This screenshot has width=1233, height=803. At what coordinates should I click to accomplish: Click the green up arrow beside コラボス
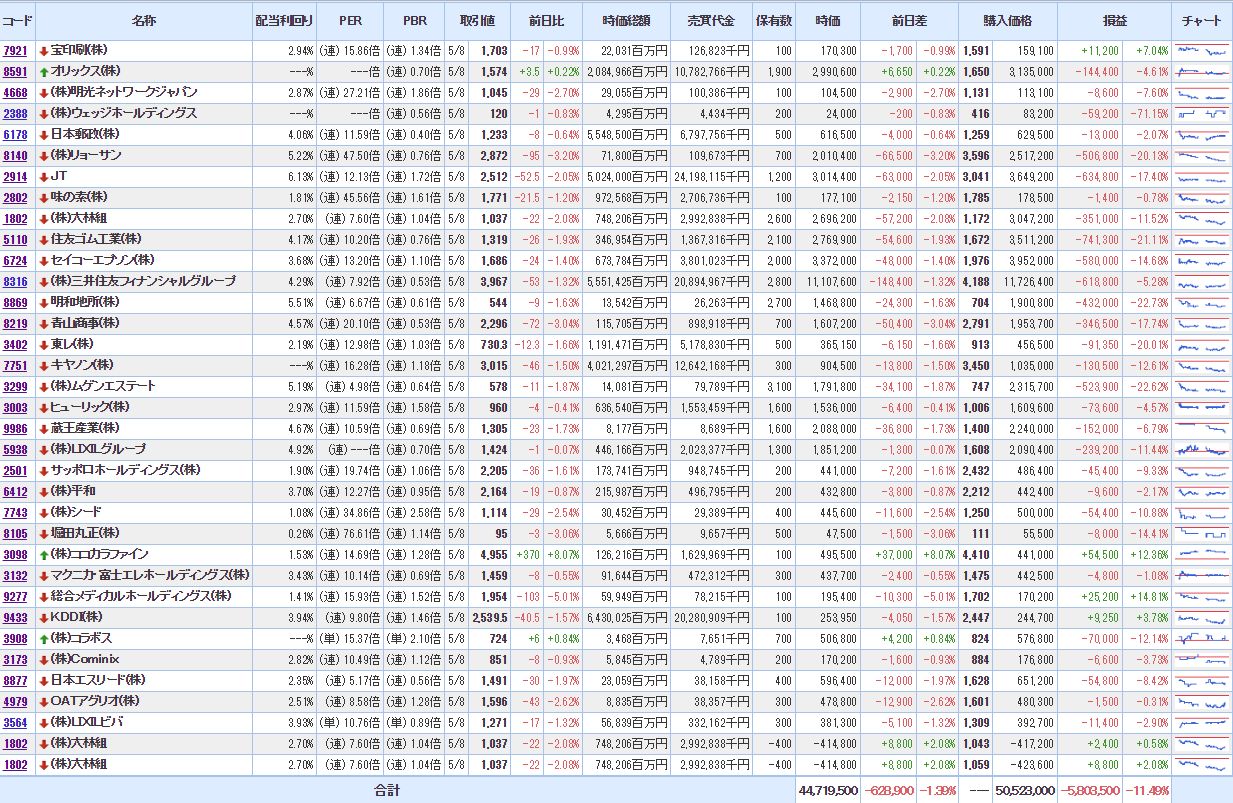44,638
